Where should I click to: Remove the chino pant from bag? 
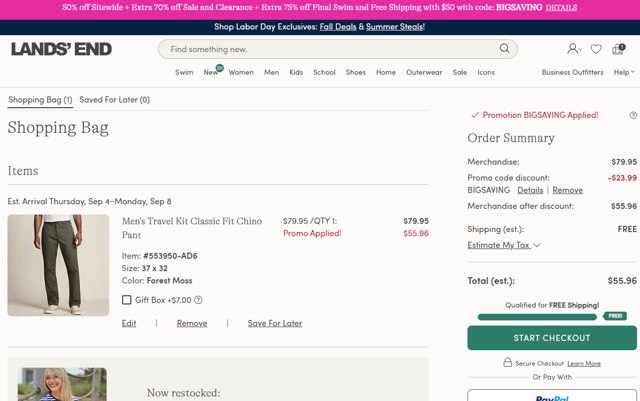point(192,323)
